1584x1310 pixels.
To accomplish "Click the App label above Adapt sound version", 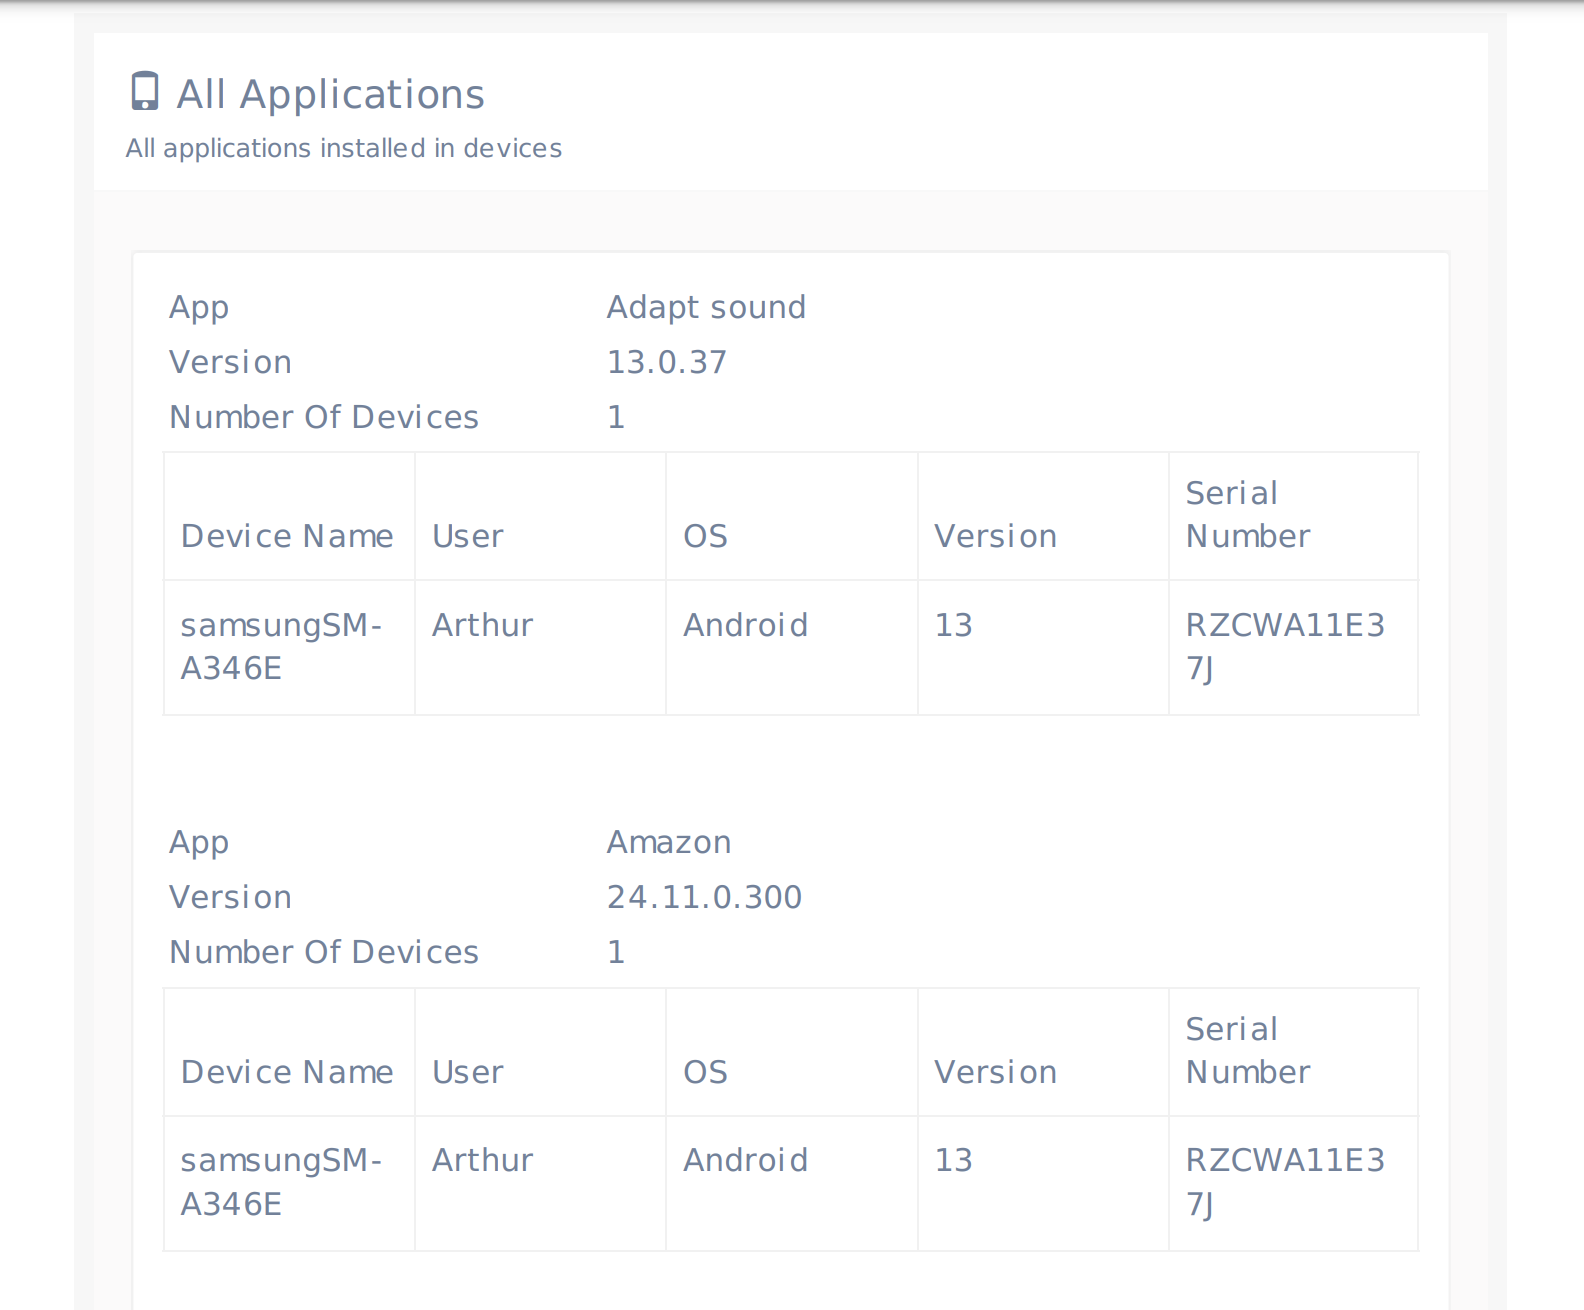I will 199,308.
